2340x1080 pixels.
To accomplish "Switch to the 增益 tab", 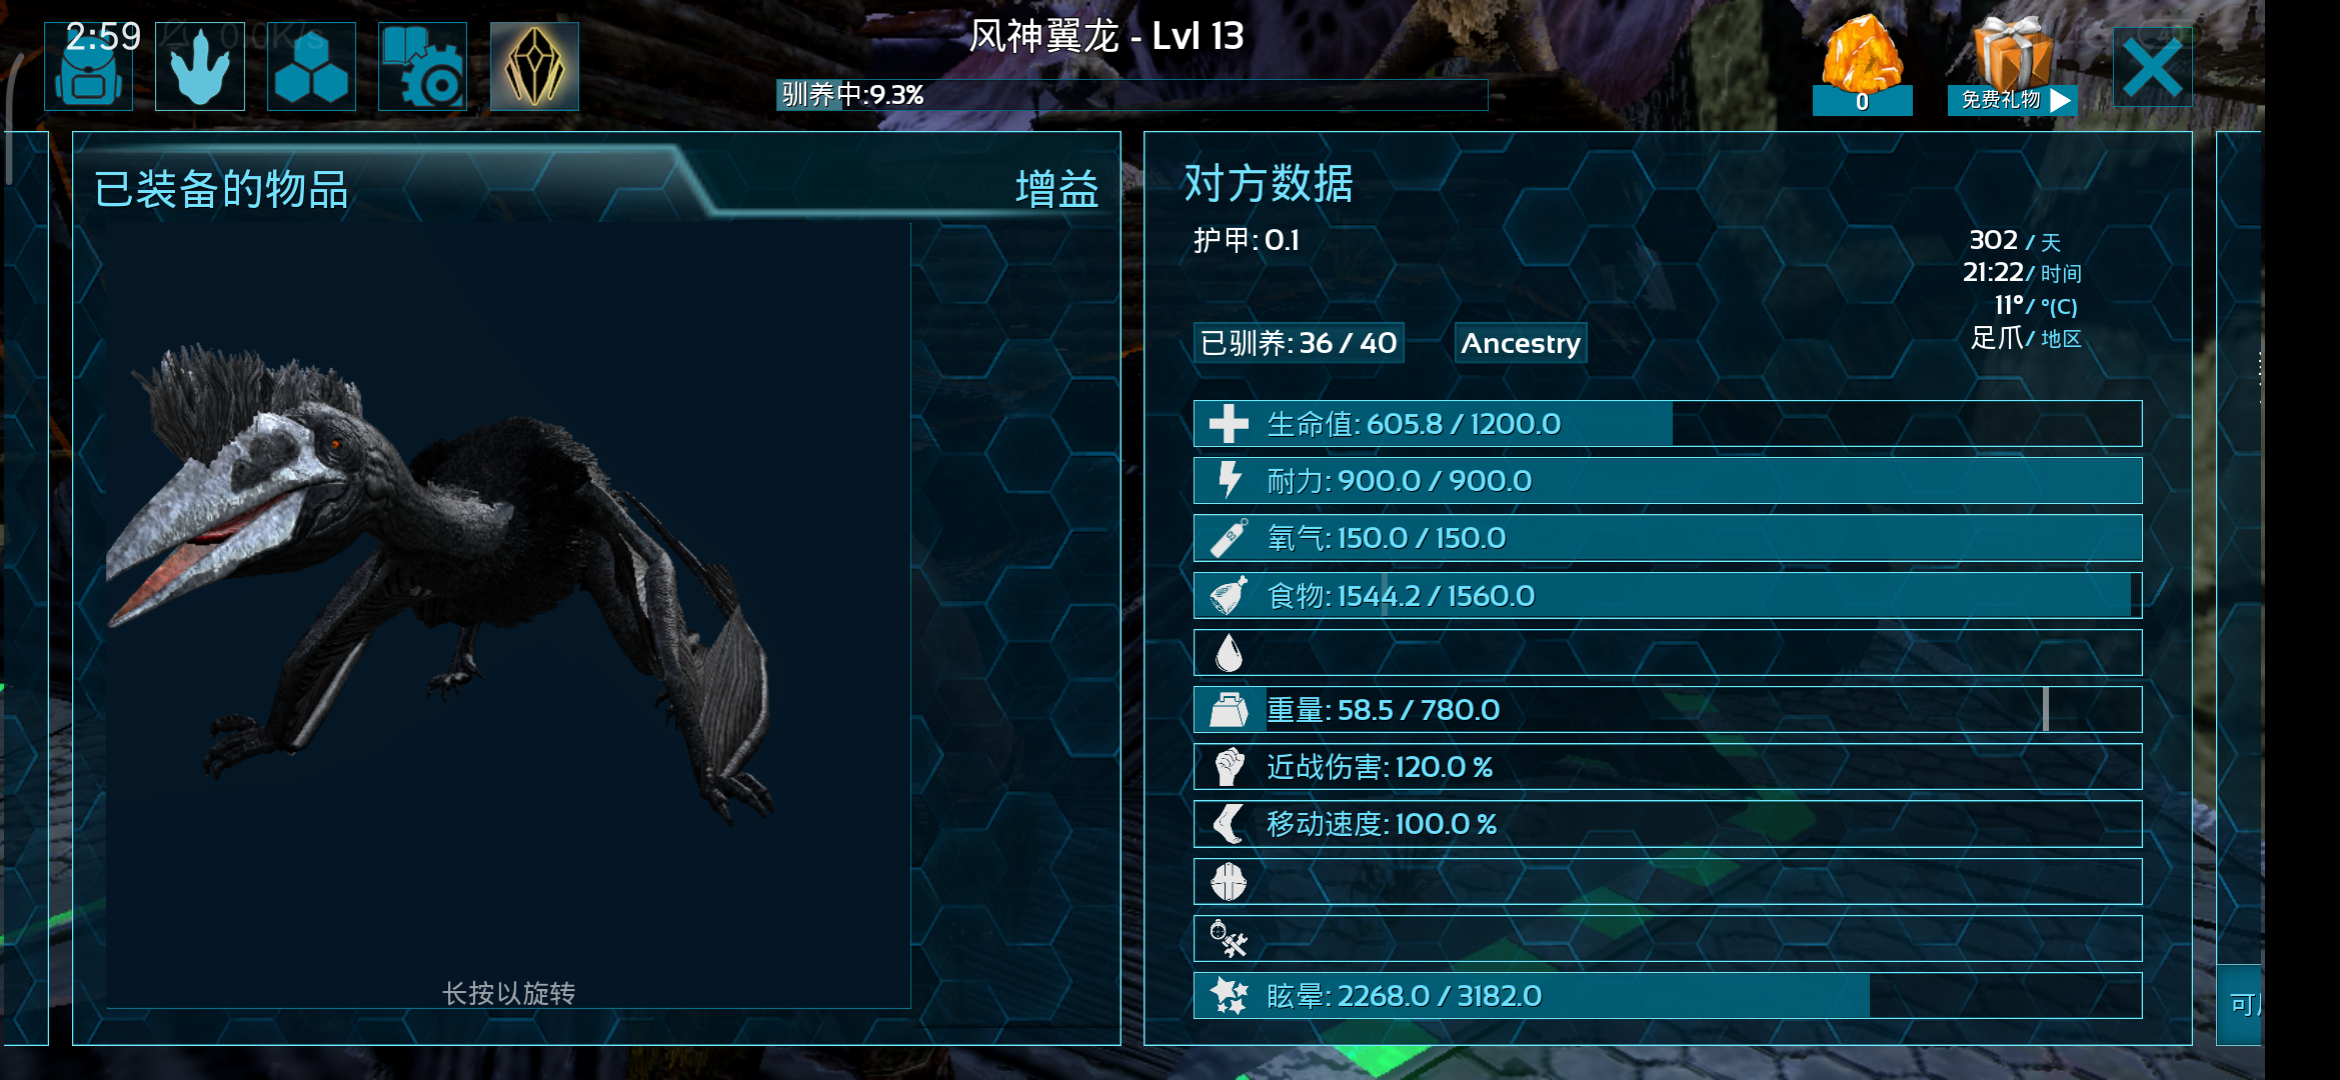I will point(1056,189).
